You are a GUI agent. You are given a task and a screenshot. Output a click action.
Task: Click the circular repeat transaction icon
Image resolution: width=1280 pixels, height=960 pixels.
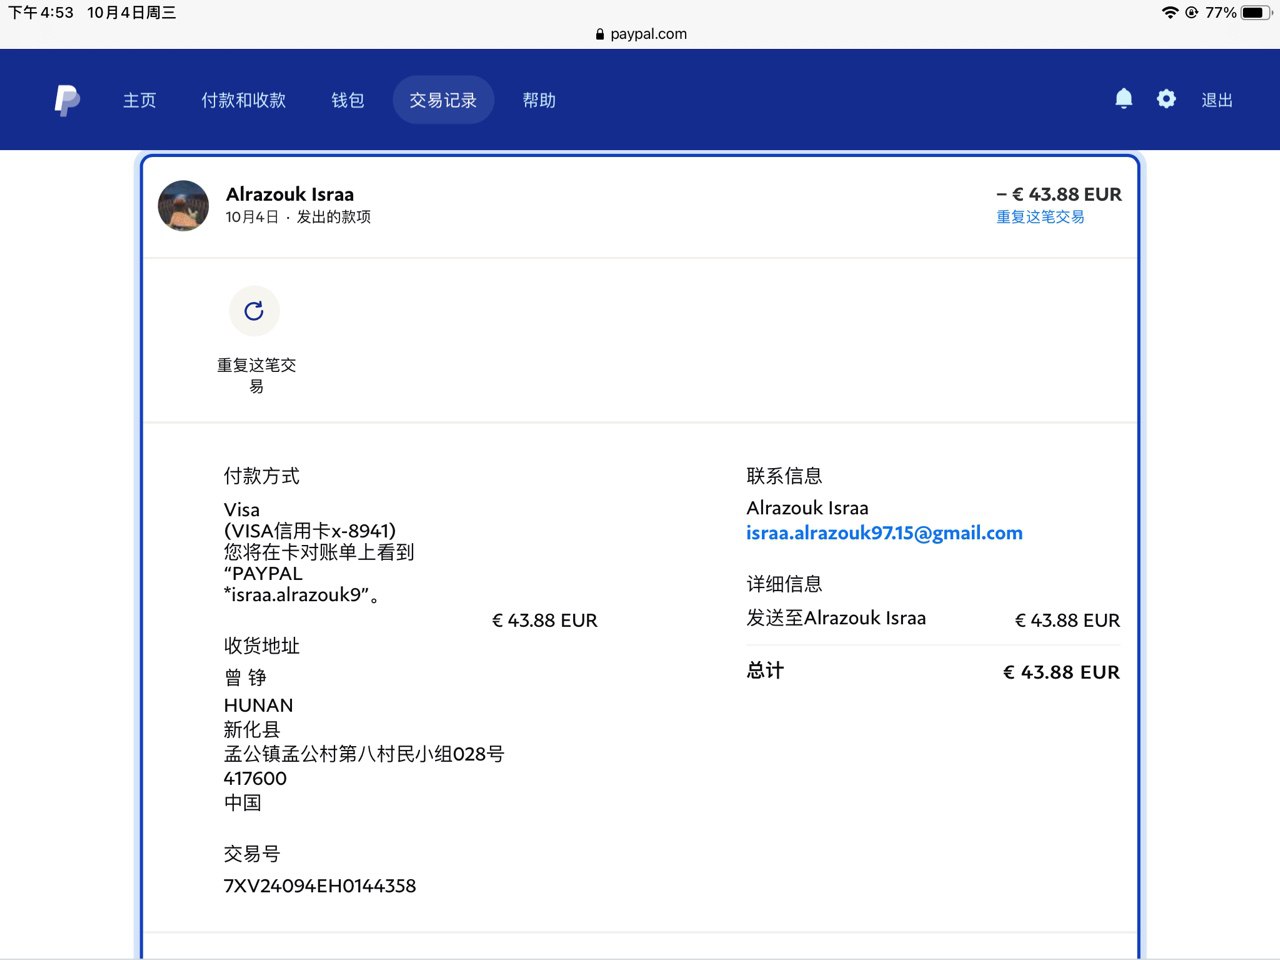[x=254, y=311]
